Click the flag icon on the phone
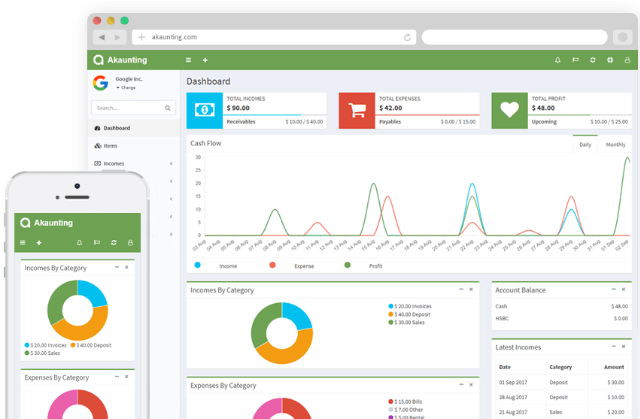 tap(97, 243)
